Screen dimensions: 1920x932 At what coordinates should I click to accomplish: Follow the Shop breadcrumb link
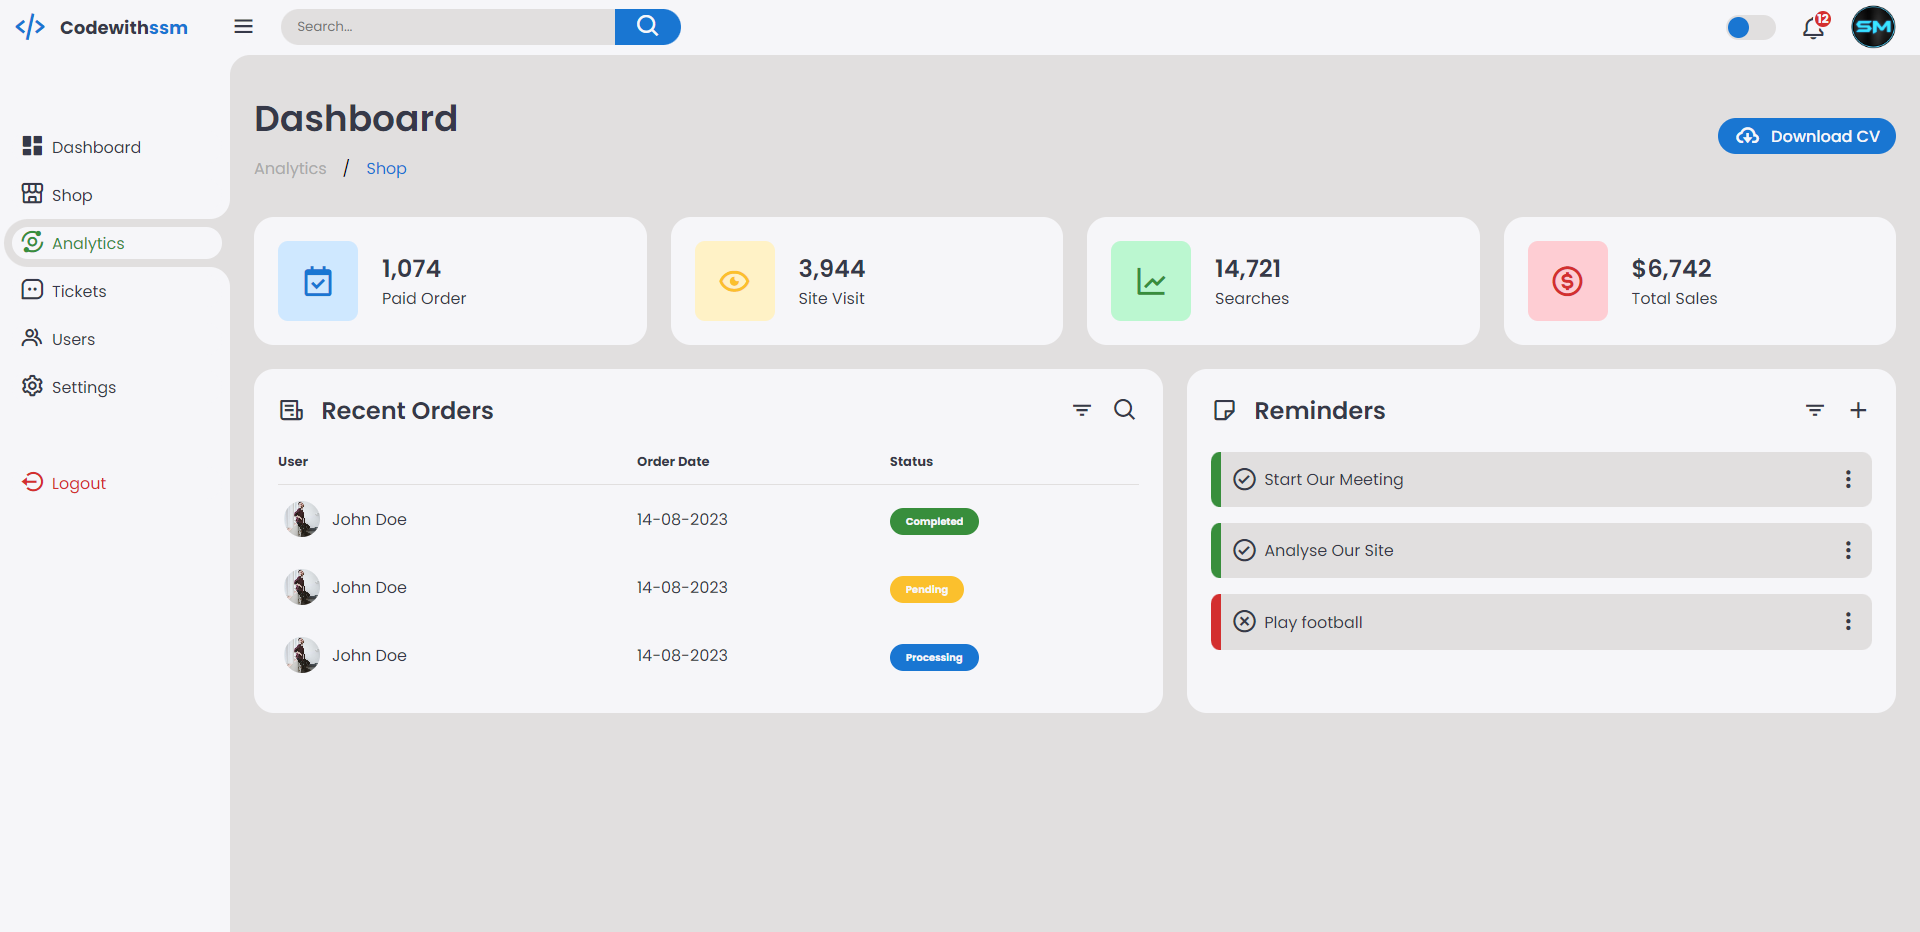[x=386, y=169]
